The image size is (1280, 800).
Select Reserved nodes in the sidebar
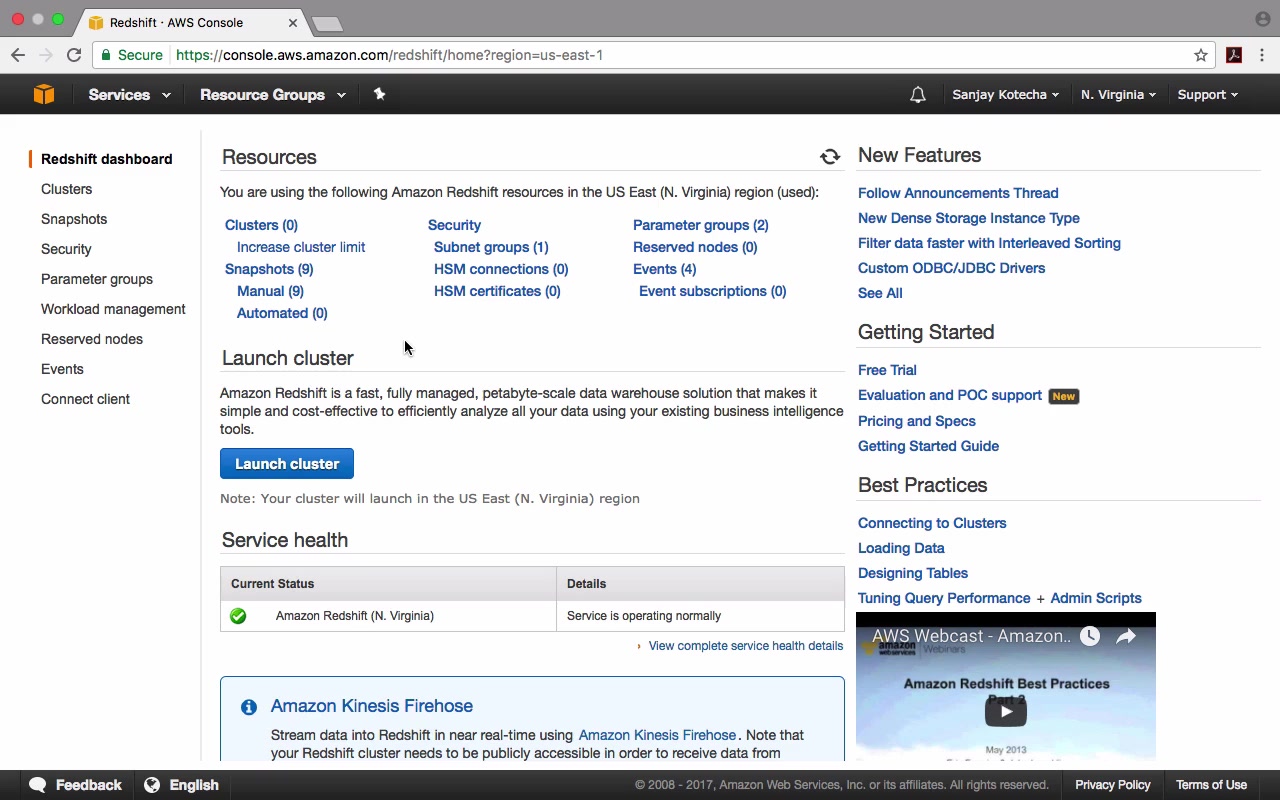coord(92,339)
